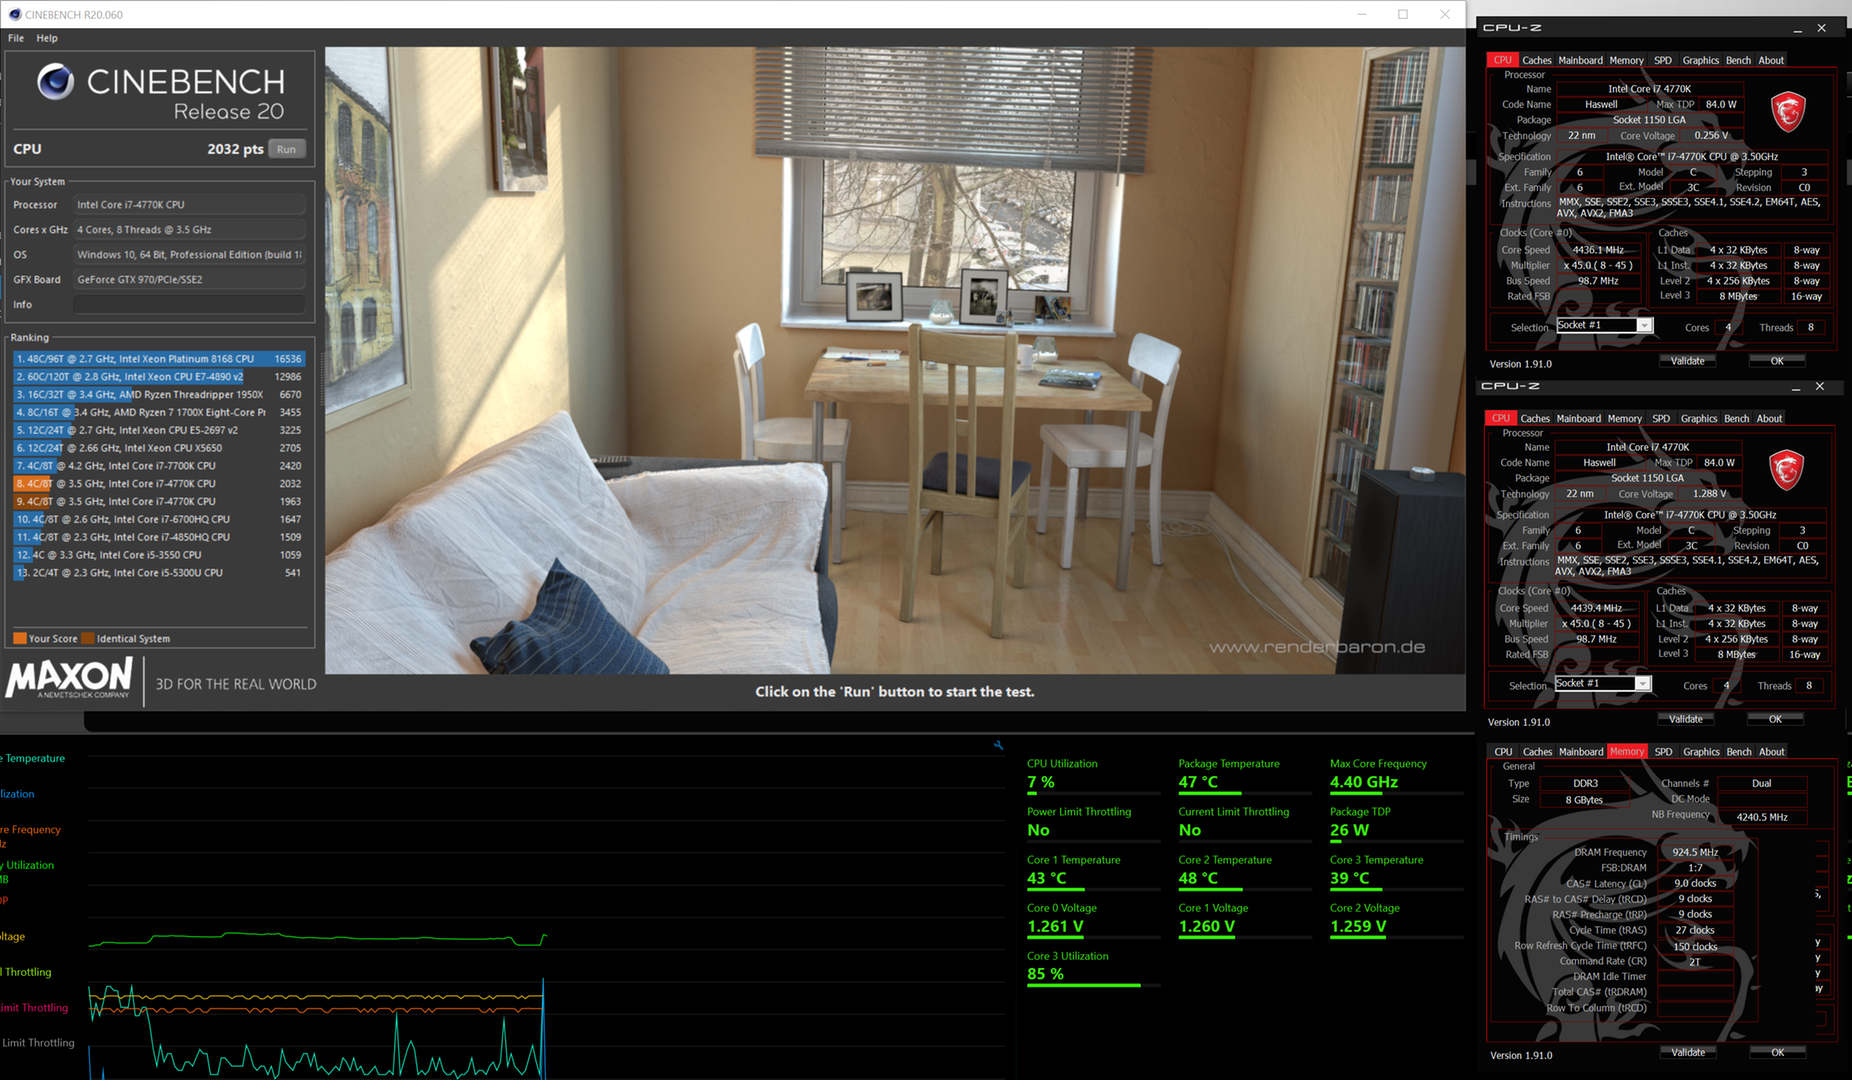Select ranking row Intel Core i5-5300U CPU
Screen dimensions: 1852x1080
pyautogui.click(x=159, y=573)
